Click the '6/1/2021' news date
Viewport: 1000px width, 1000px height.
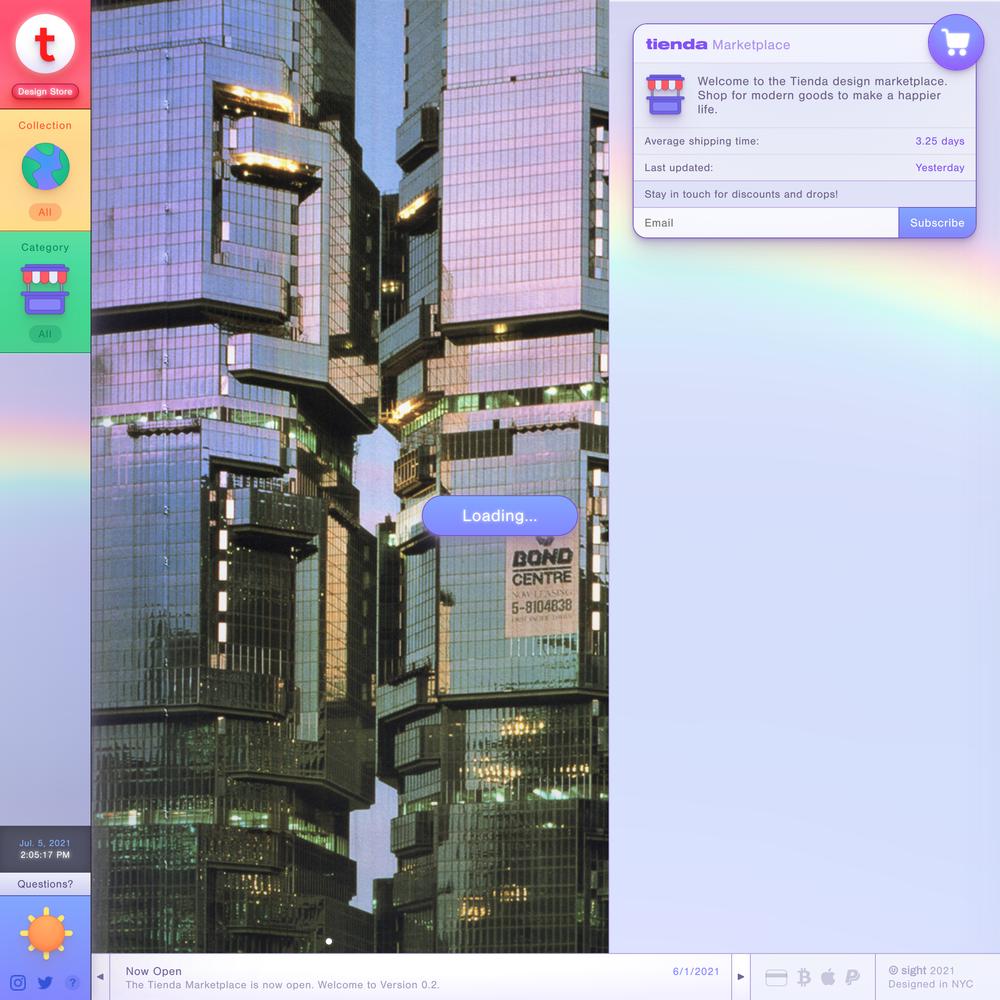[696, 971]
